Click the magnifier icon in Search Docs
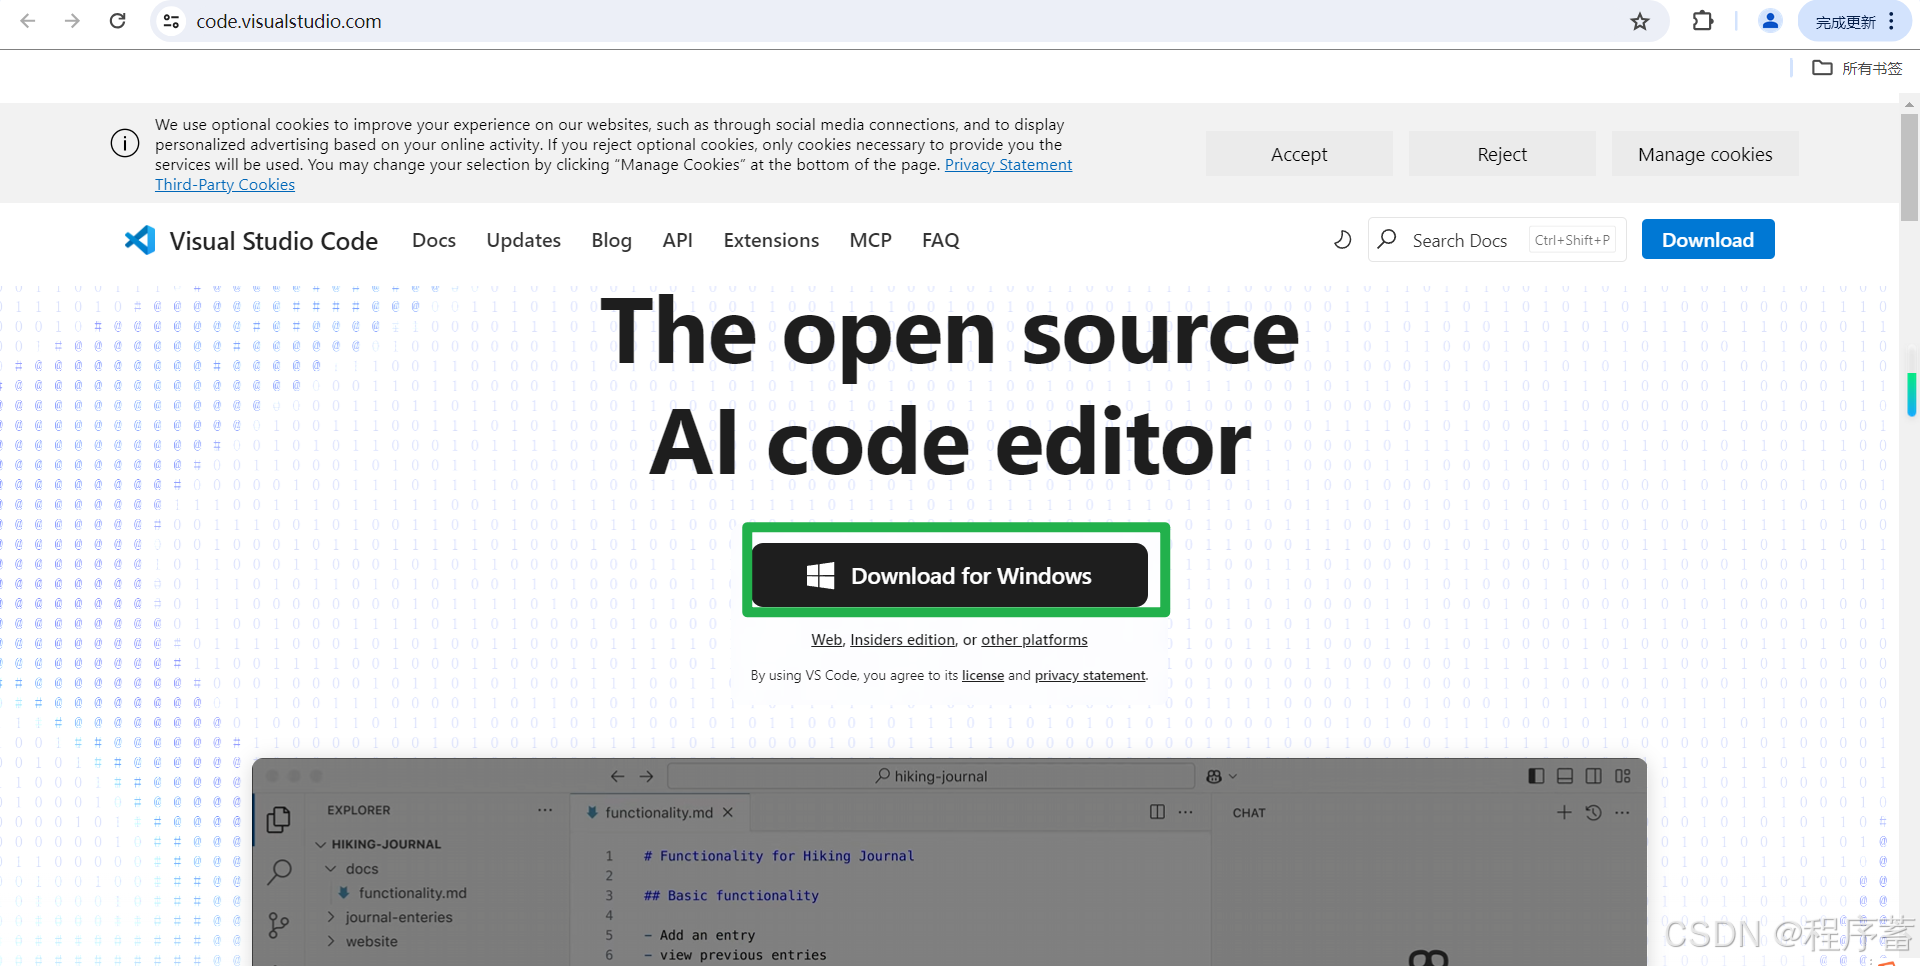The height and width of the screenshot is (966, 1920). point(1387,240)
